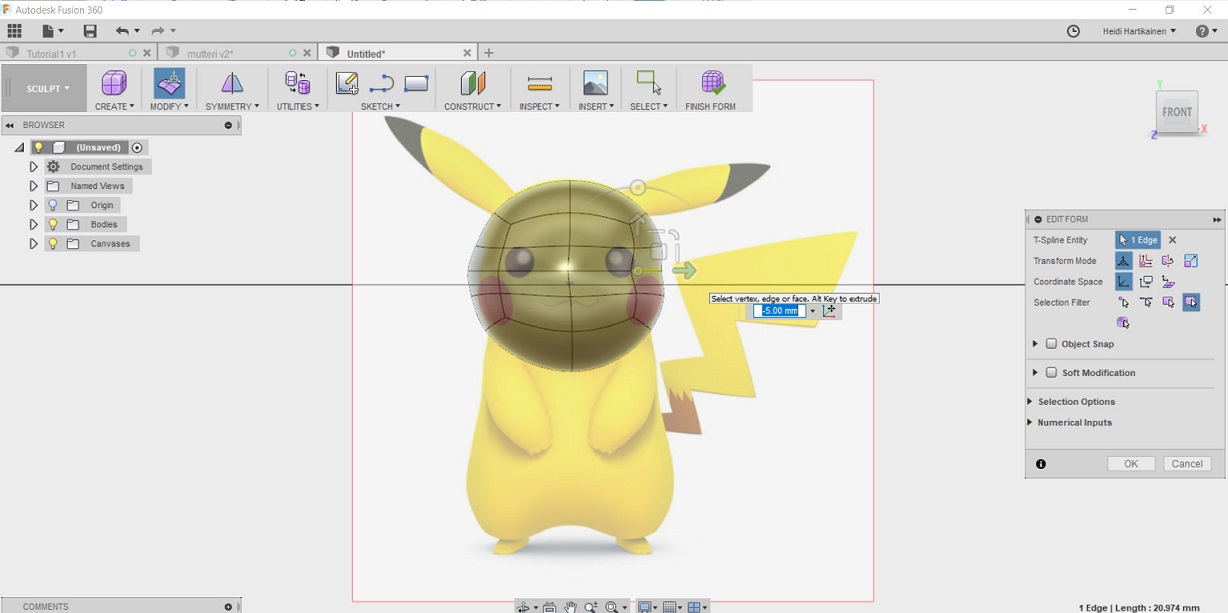The width and height of the screenshot is (1228, 613).
Task: Click the Redo arrow
Action: click(x=158, y=31)
